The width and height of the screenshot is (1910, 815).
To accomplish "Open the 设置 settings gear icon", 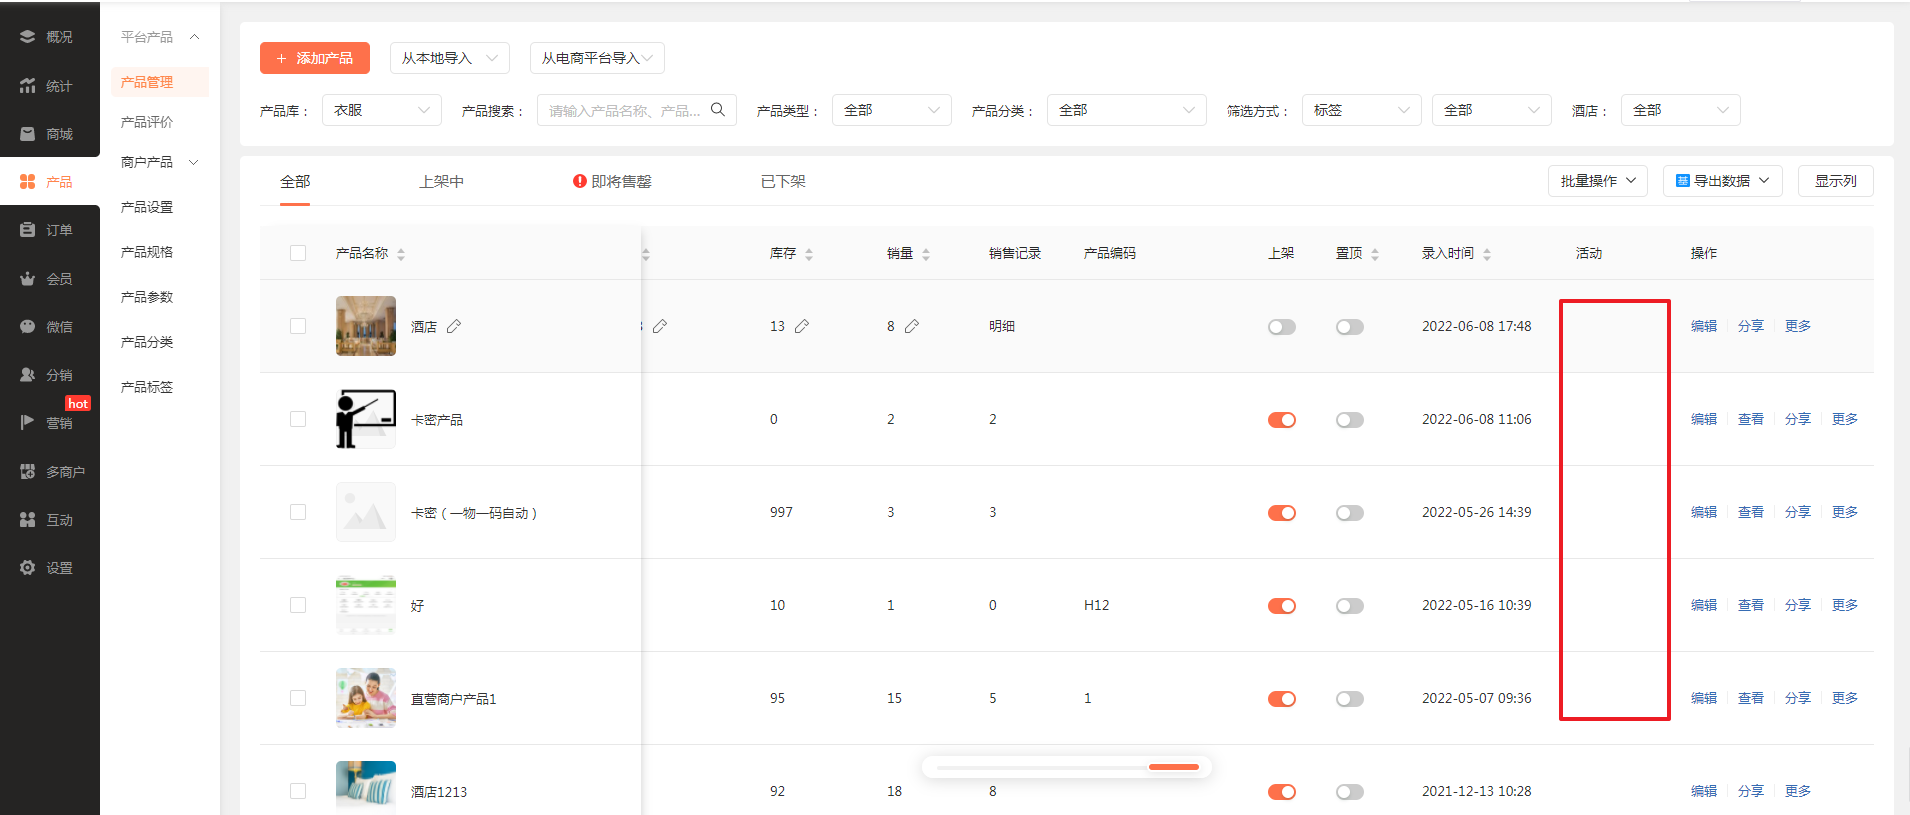I will click(27, 568).
